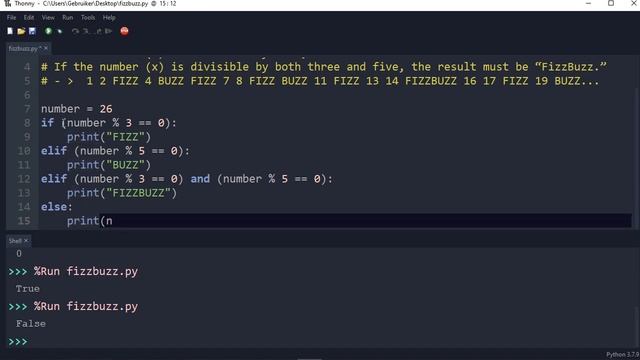Click the value 26 on line 7
The image size is (640, 360).
(106, 109)
